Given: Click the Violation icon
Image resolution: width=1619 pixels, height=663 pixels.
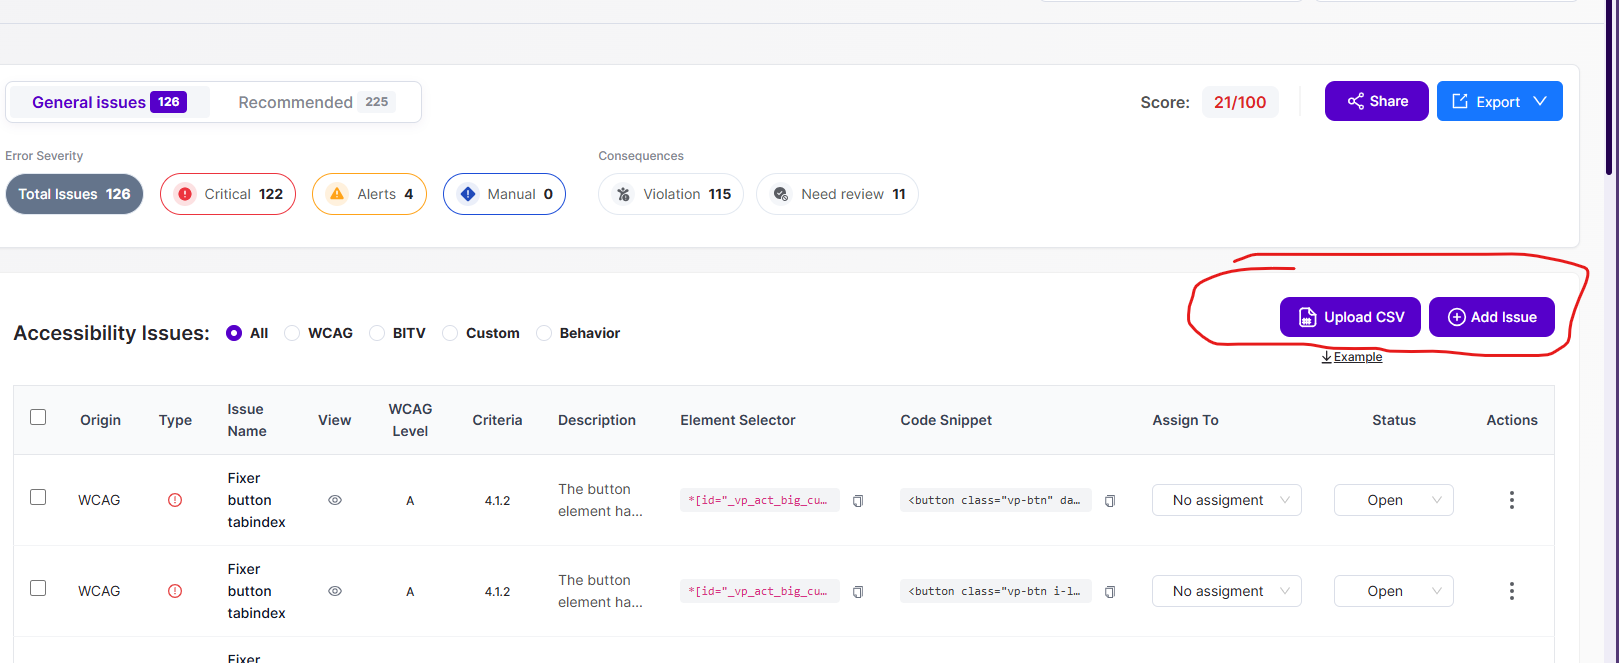Looking at the screenshot, I should point(623,194).
